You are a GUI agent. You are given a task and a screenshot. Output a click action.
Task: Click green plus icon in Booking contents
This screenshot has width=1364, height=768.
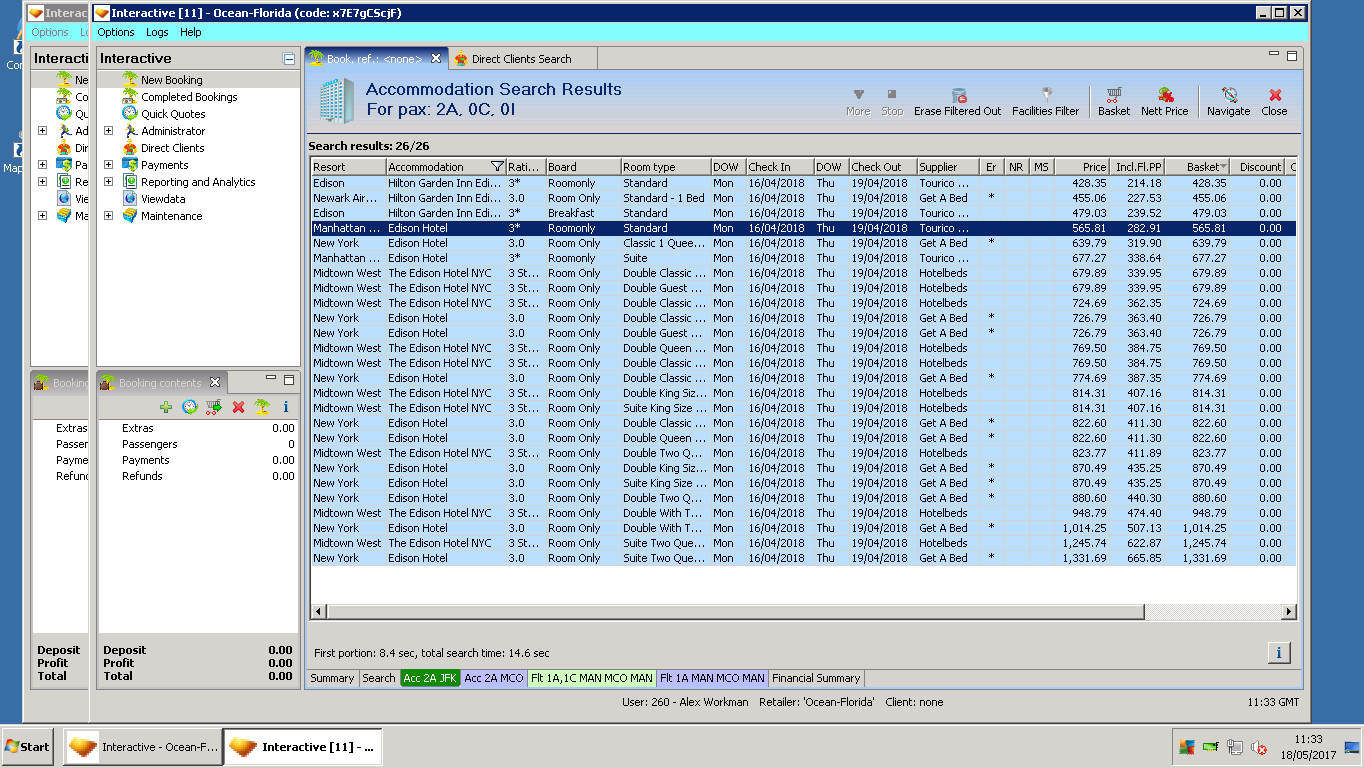coord(166,407)
